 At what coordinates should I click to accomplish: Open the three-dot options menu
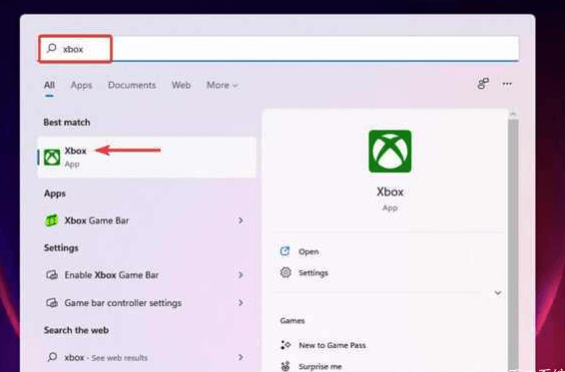pos(507,84)
